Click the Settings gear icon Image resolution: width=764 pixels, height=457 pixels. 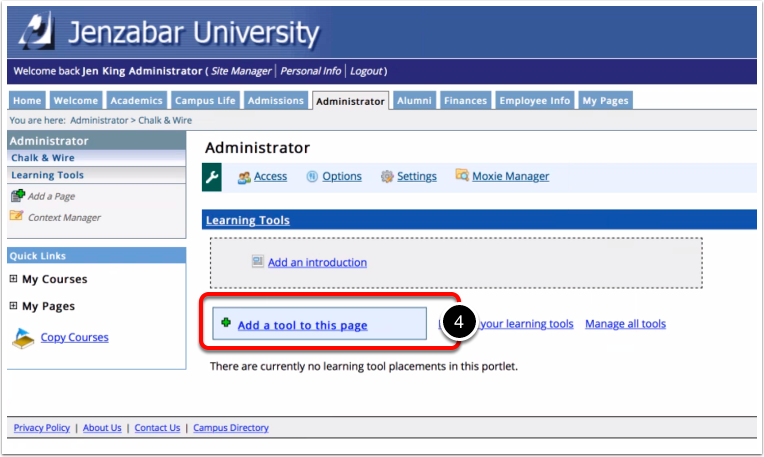pyautogui.click(x=387, y=176)
